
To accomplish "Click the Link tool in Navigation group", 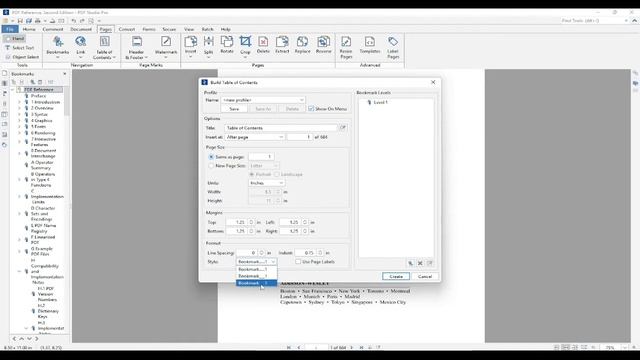I will [x=80, y=46].
